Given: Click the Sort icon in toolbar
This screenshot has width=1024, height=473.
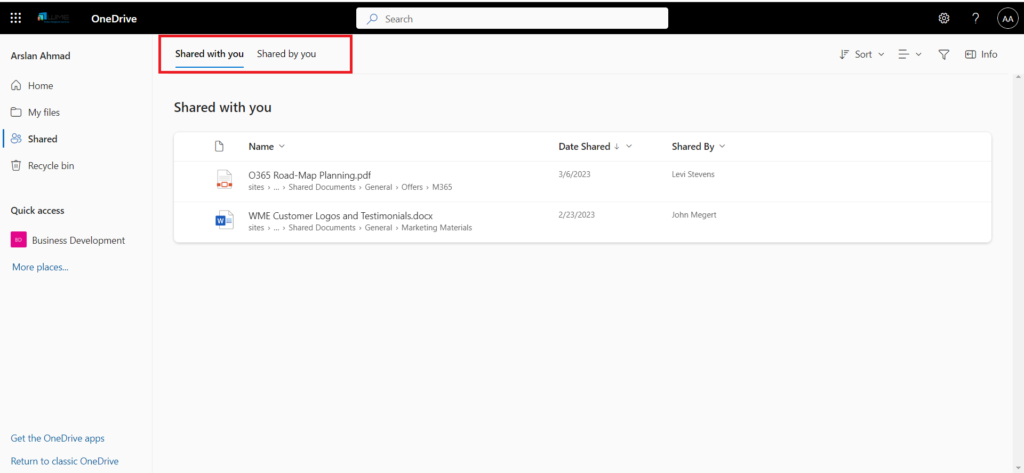Looking at the screenshot, I should point(844,54).
